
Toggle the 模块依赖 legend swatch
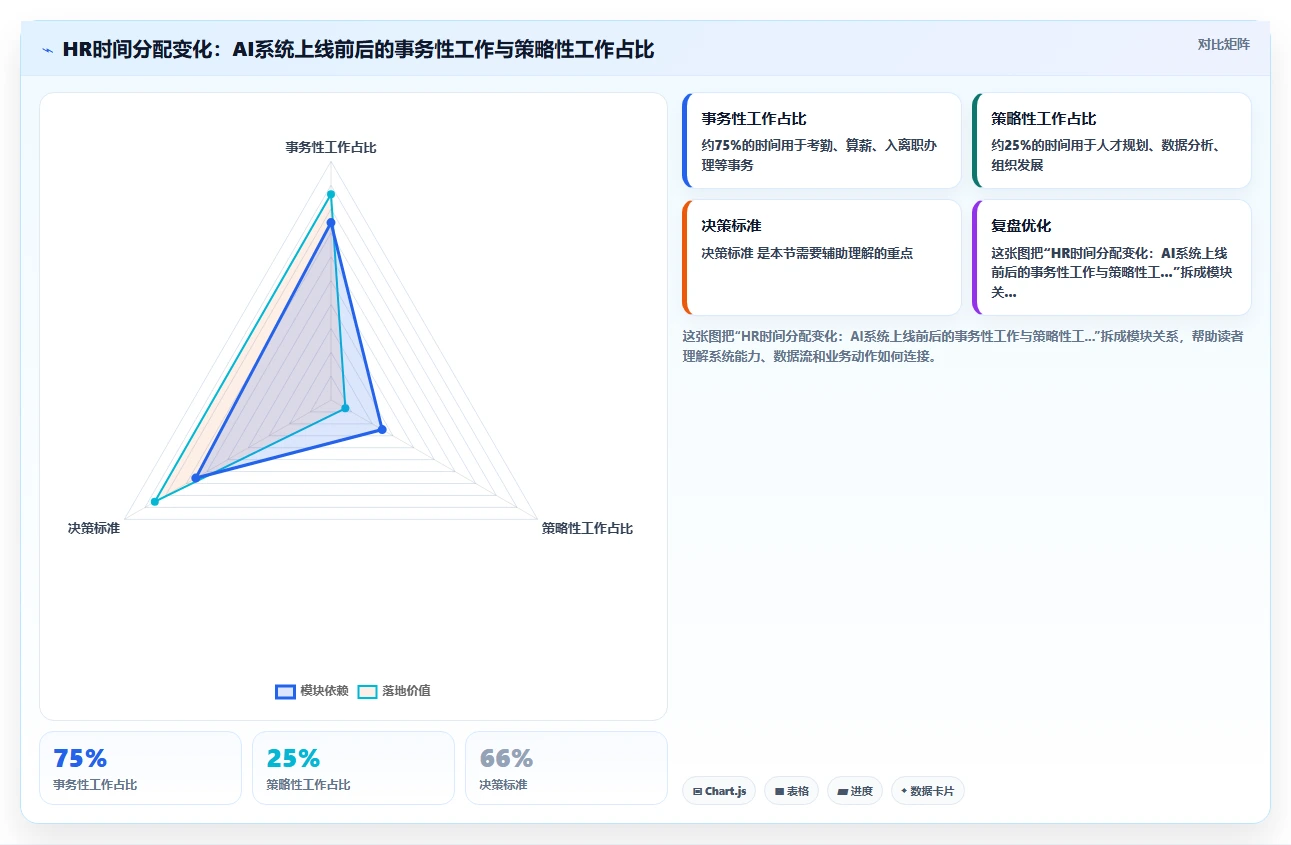point(285,691)
